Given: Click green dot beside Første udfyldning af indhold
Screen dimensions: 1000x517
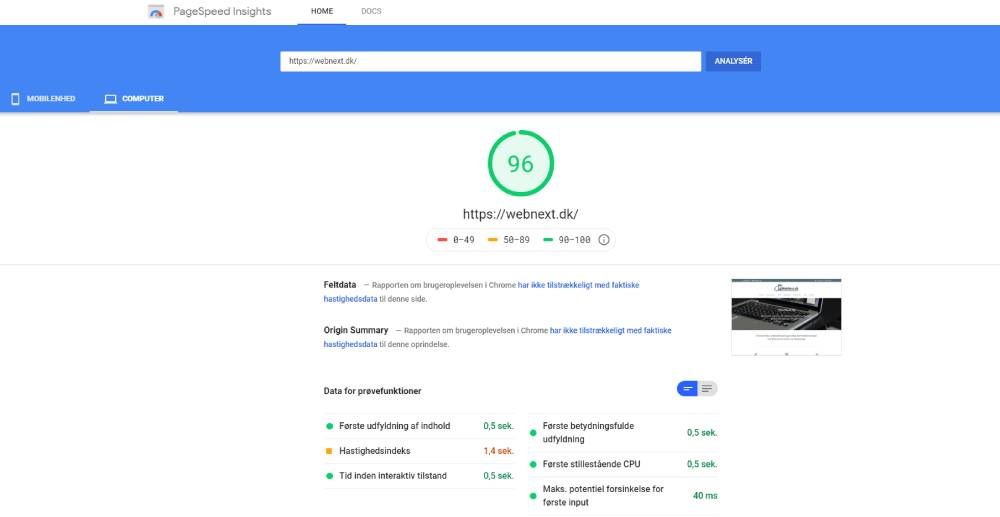Looking at the screenshot, I should (x=330, y=426).
